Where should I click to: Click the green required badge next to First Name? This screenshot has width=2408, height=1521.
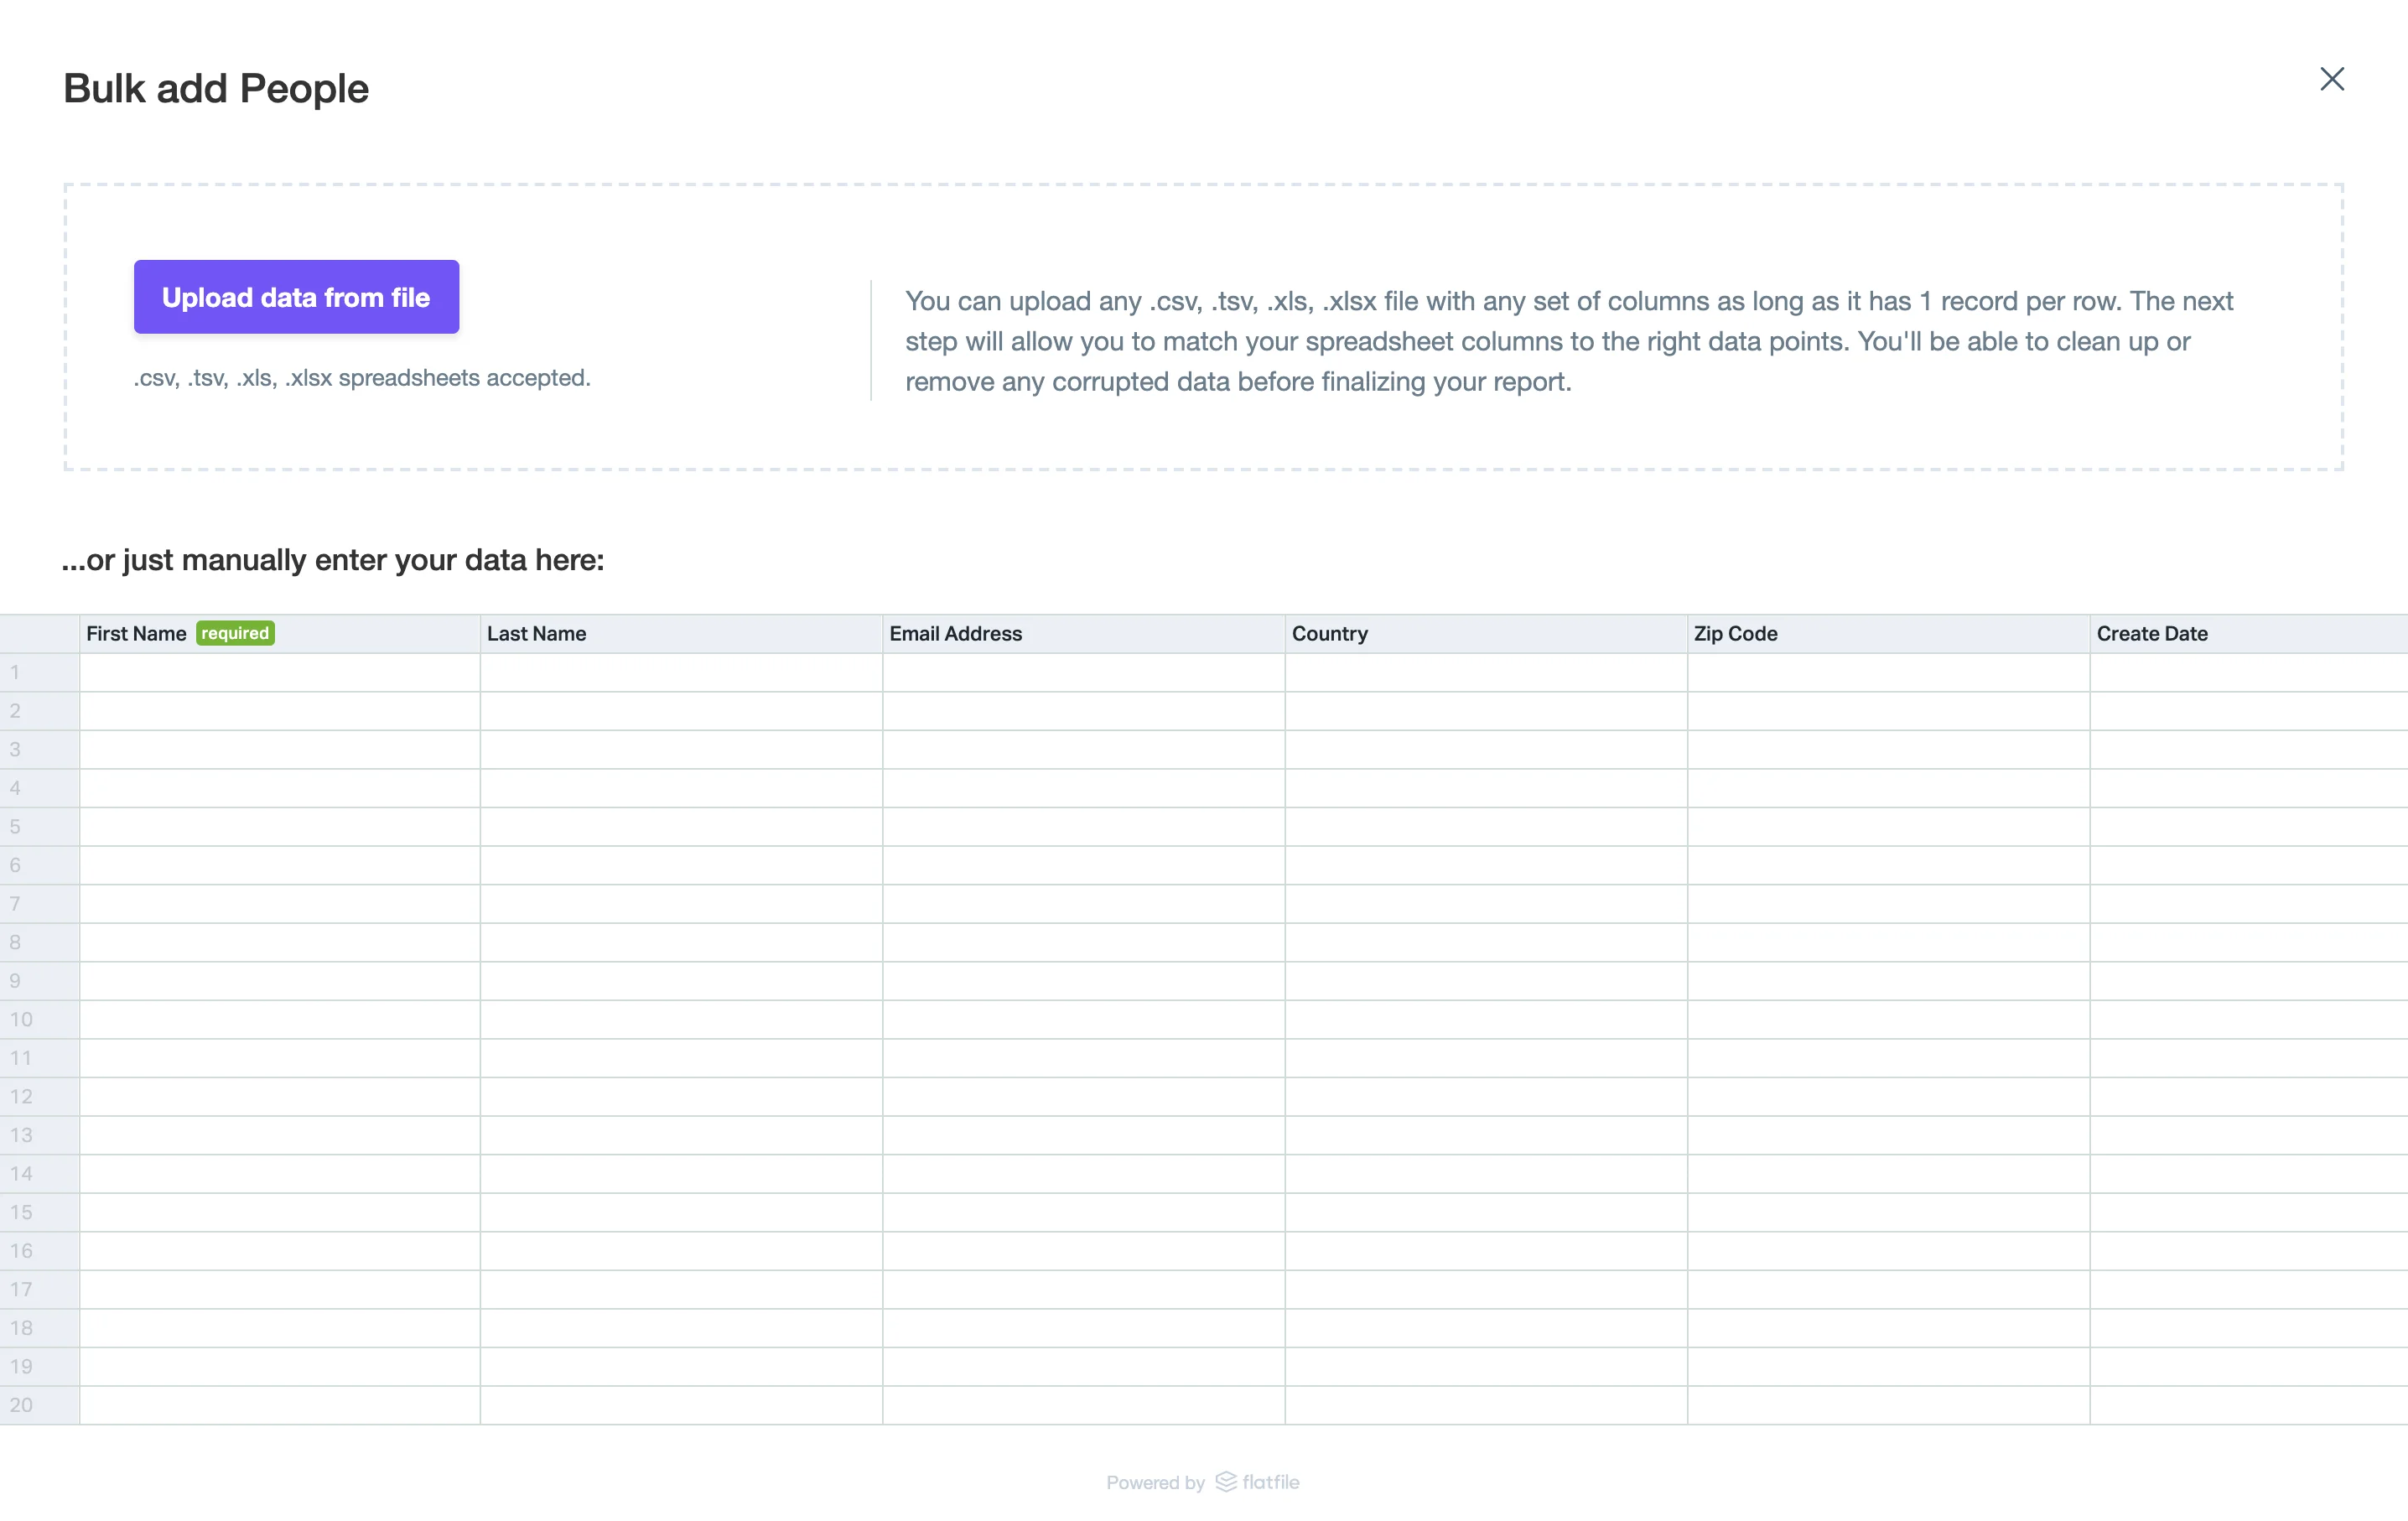click(235, 633)
